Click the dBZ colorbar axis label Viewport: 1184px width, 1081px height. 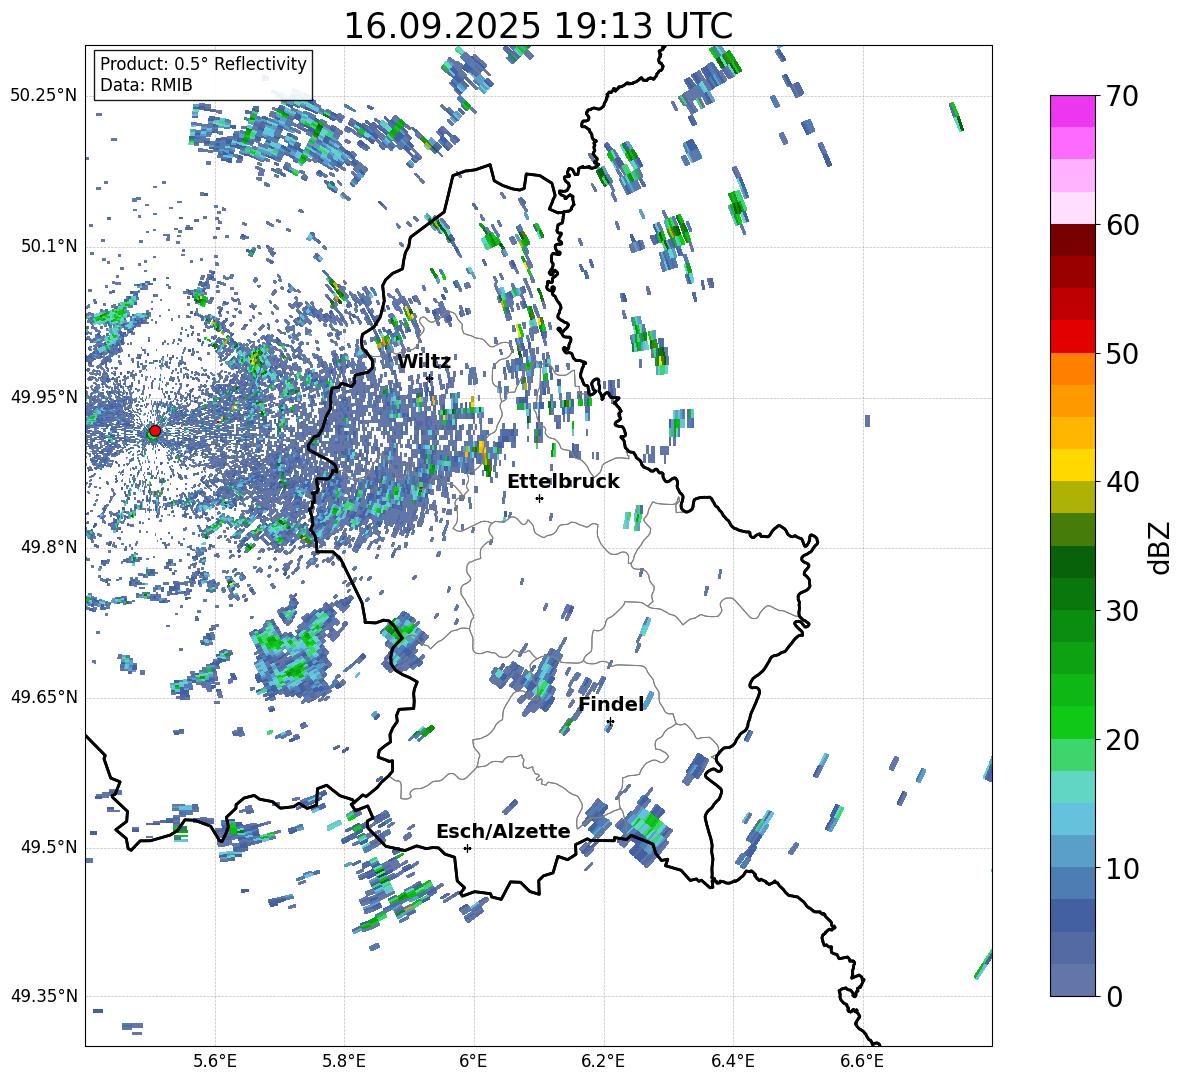click(x=1161, y=547)
